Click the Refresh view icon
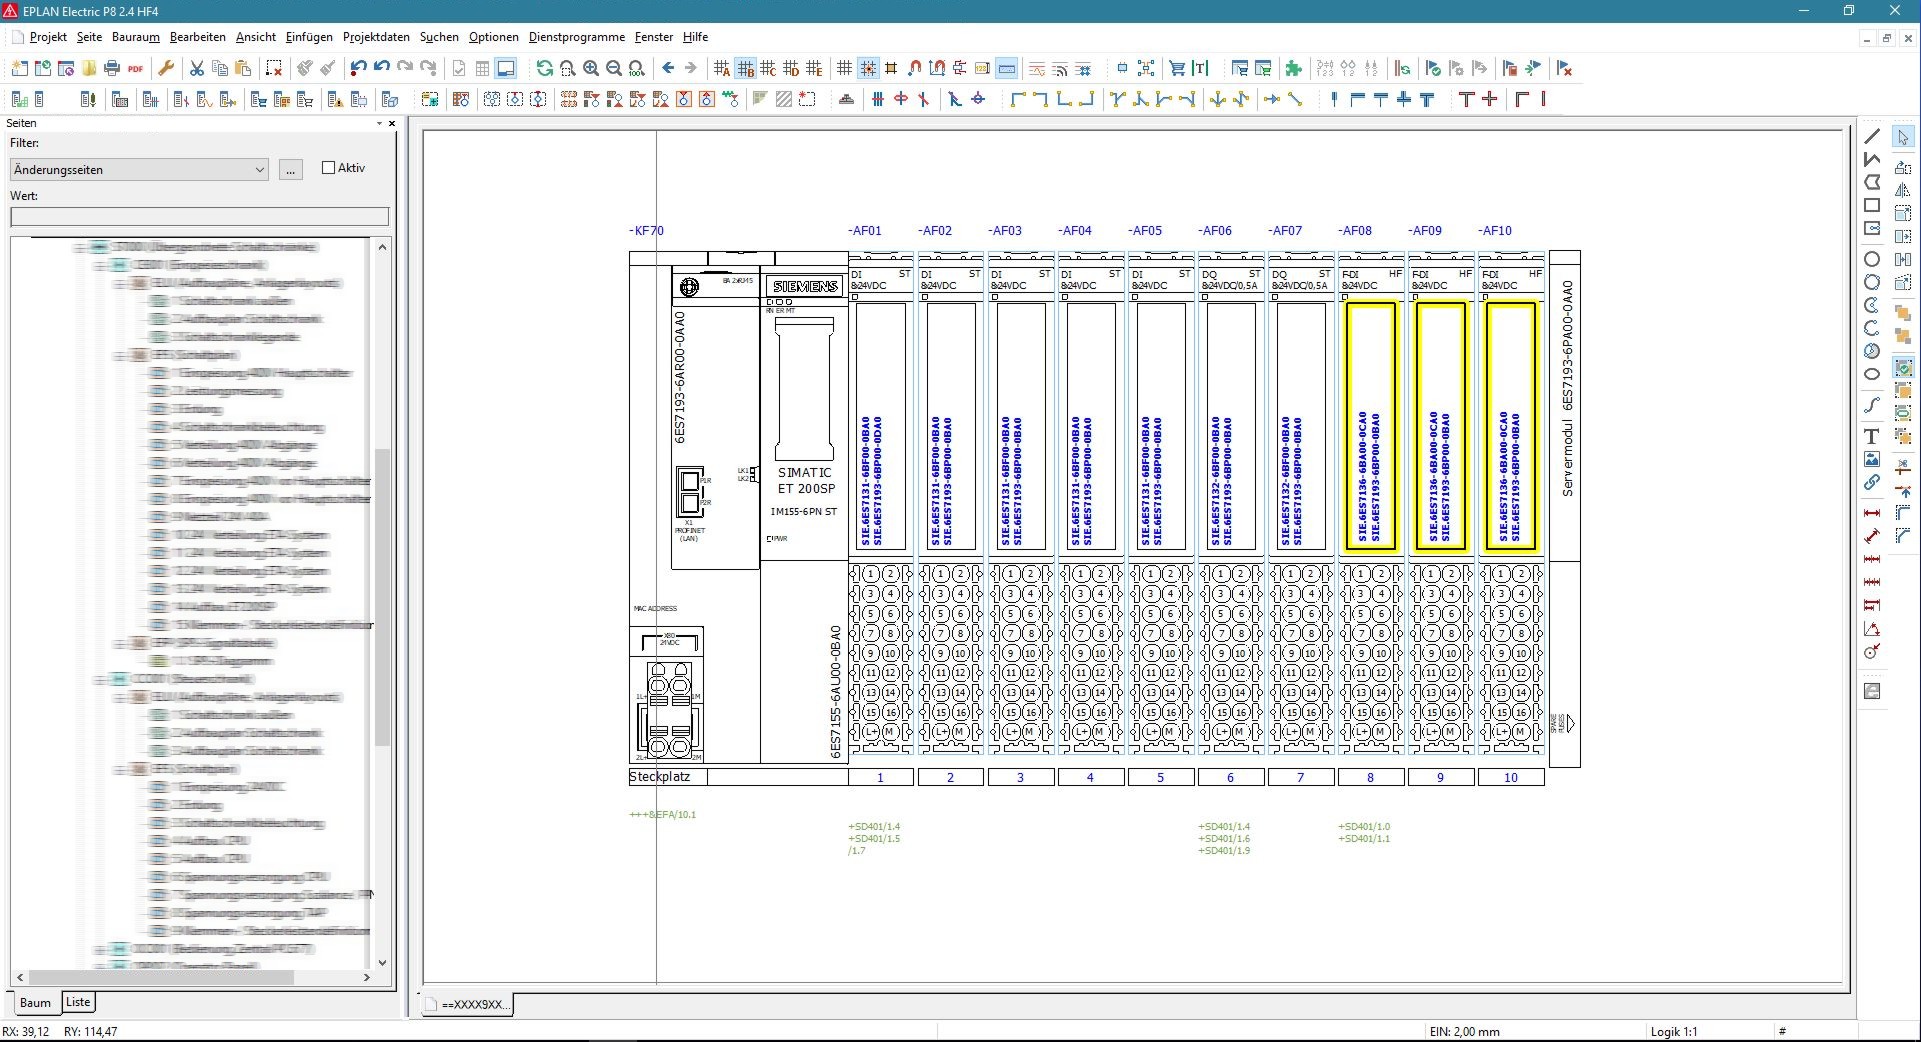Viewport: 1921px width, 1042px height. pos(544,68)
